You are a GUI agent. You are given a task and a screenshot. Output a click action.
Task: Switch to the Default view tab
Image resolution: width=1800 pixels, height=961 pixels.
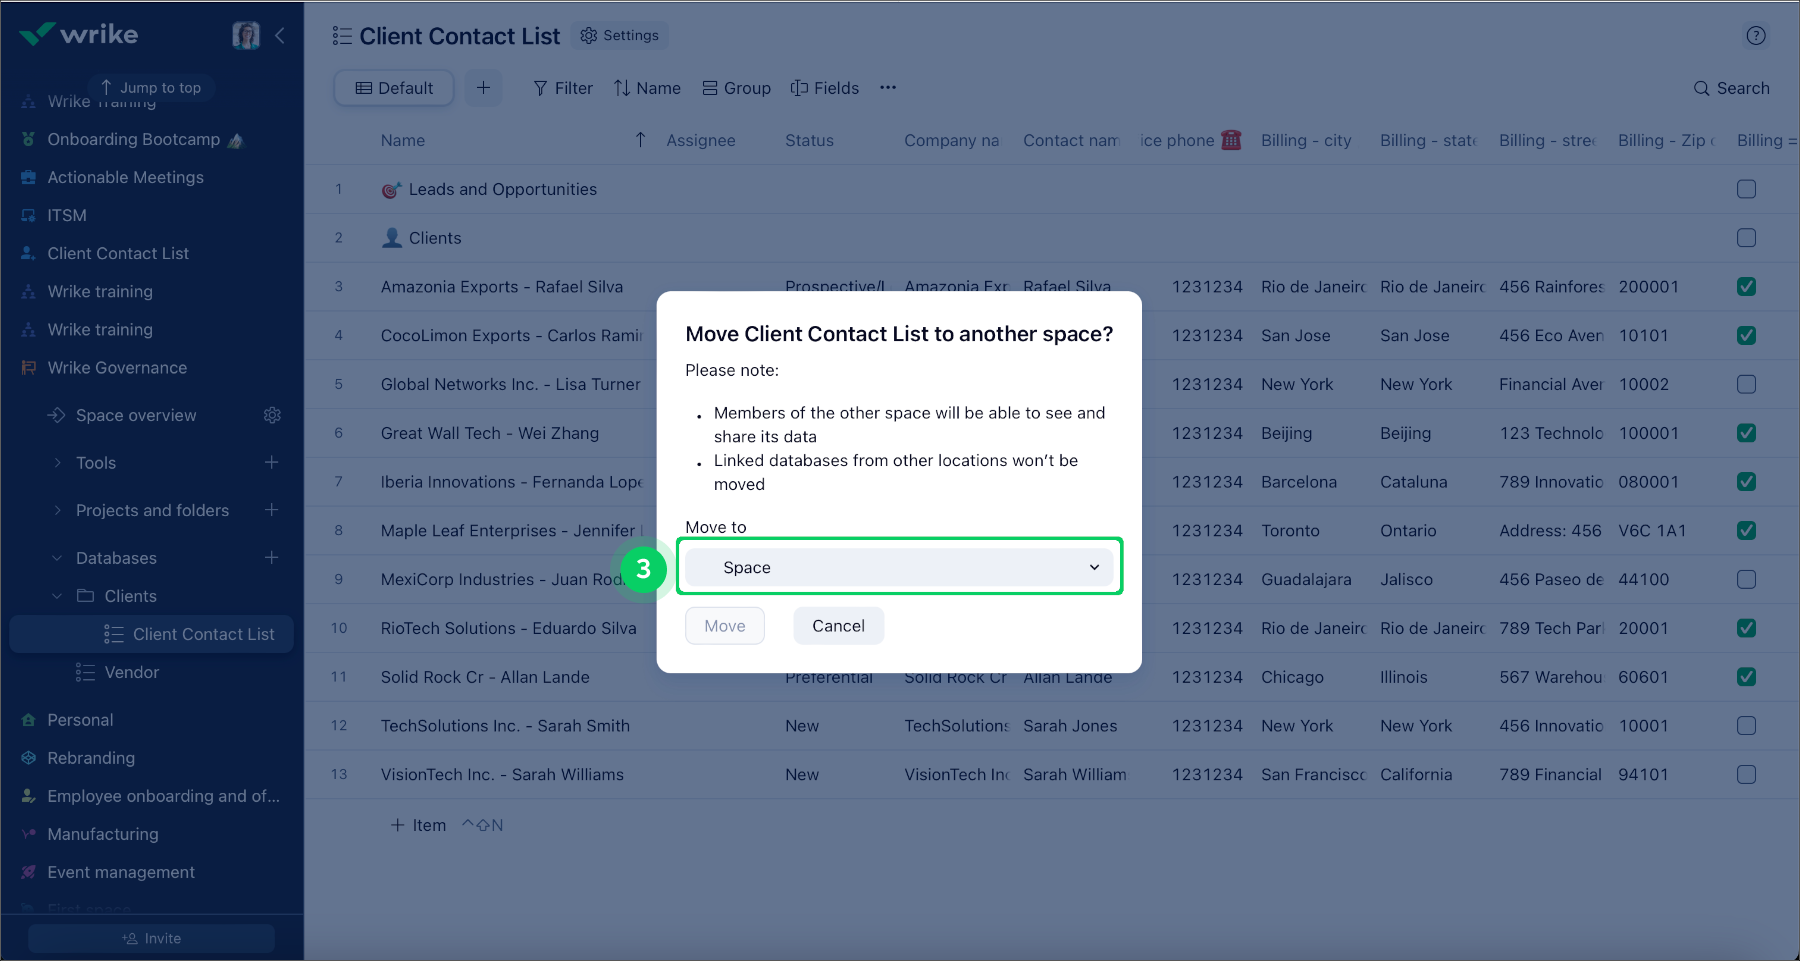coord(393,88)
